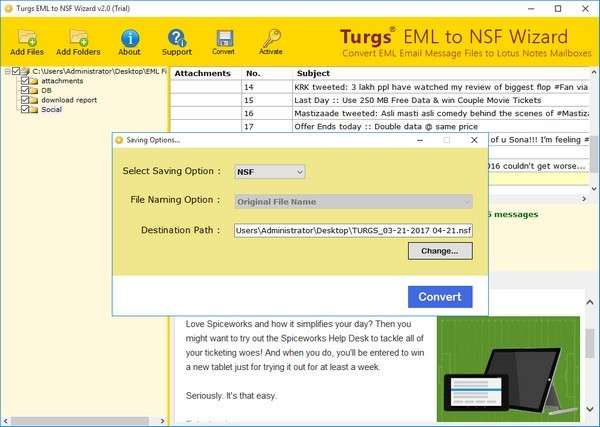Screen dimensions: 600x427
Task: Click the root path C:\Users\Administrator tree item
Action: click(x=99, y=72)
